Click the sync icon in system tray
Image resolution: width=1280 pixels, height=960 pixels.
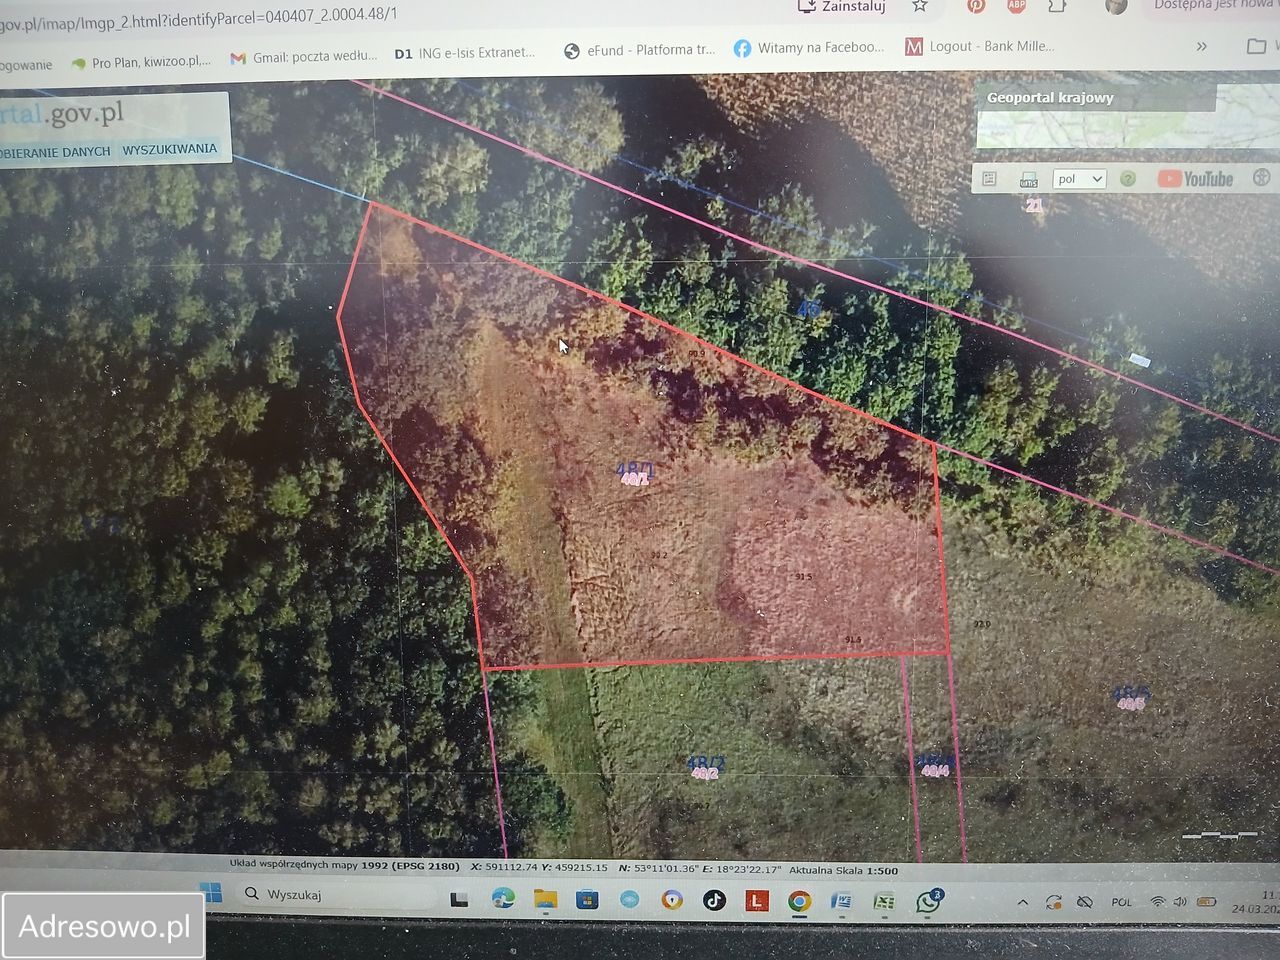click(x=1053, y=902)
